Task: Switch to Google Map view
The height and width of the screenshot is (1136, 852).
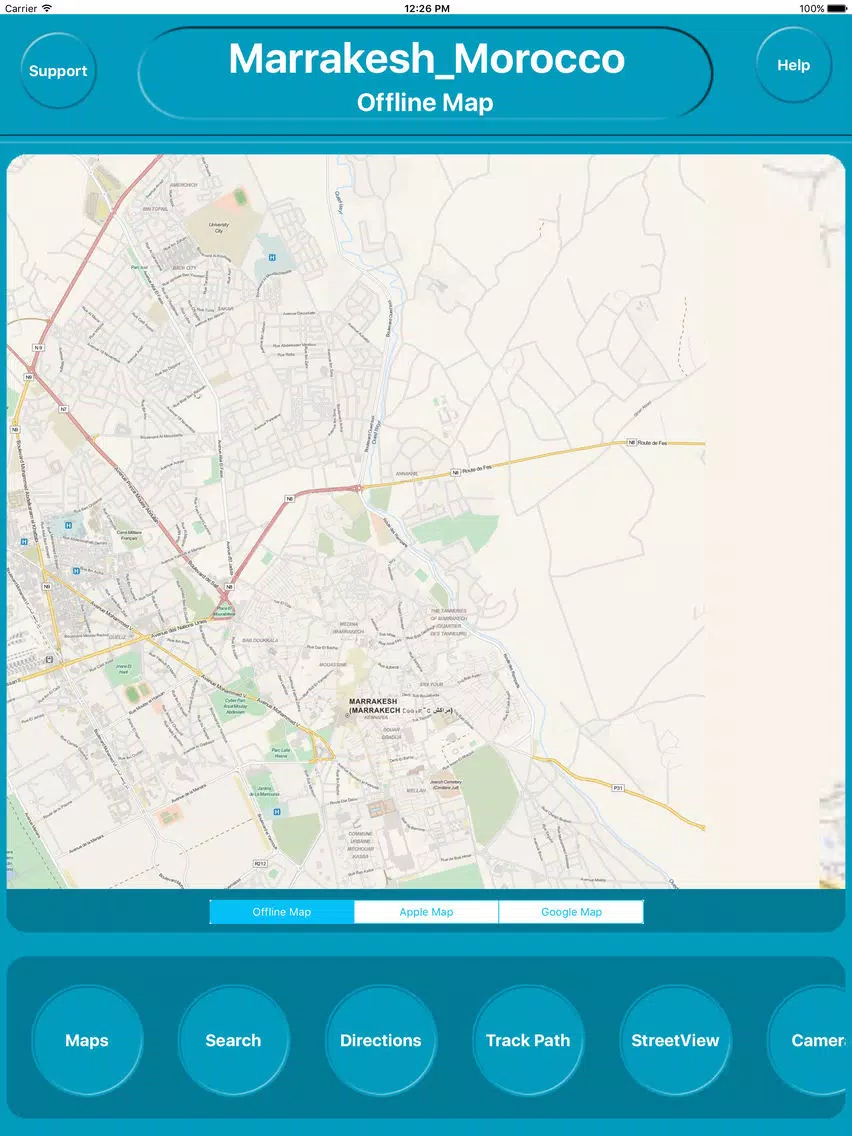Action: click(571, 912)
